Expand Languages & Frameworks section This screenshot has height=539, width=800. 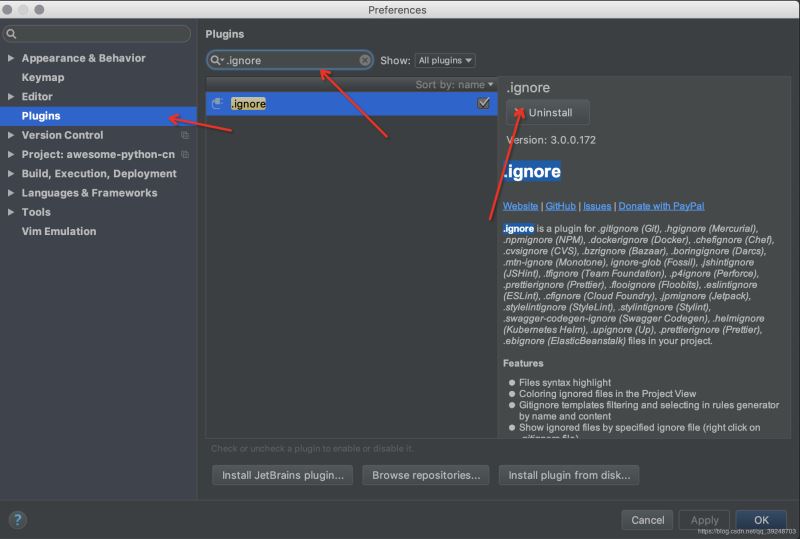click(11, 193)
